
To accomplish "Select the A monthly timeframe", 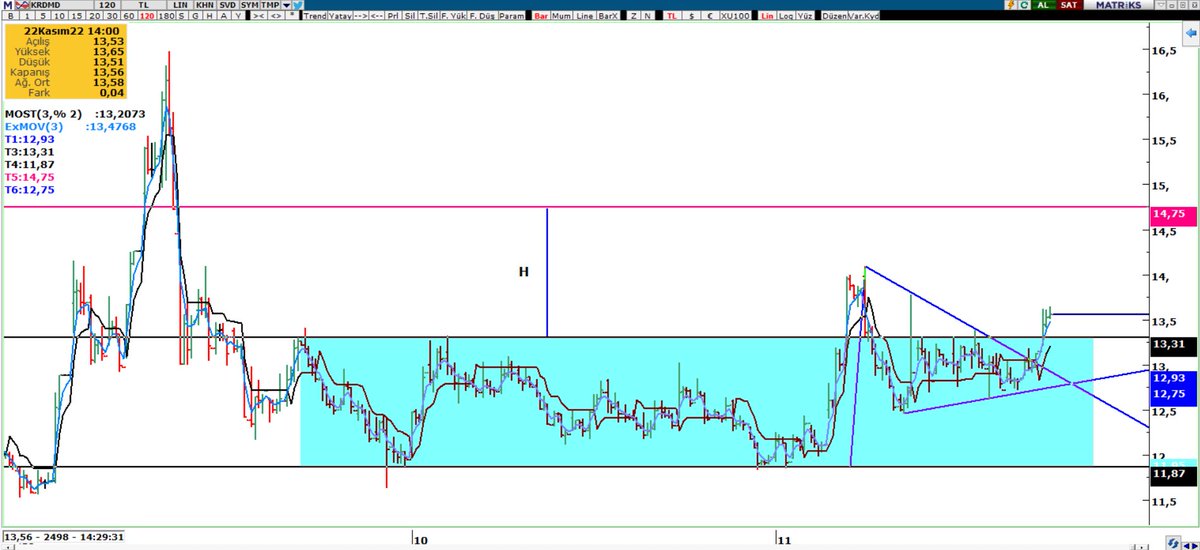I will pos(223,17).
